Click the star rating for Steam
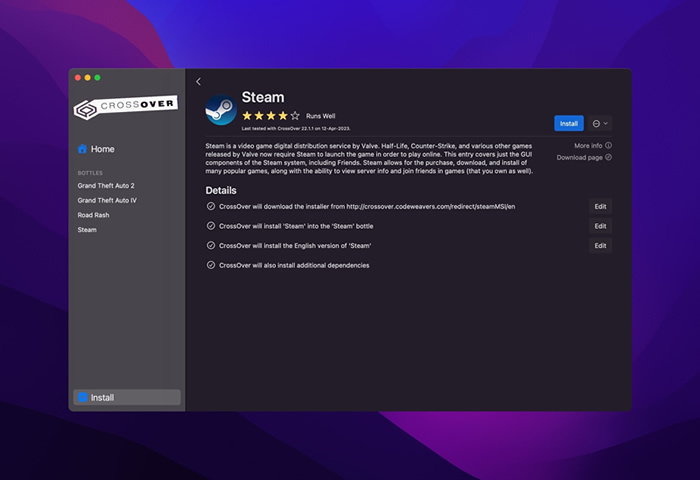This screenshot has width=700, height=480. point(271,116)
